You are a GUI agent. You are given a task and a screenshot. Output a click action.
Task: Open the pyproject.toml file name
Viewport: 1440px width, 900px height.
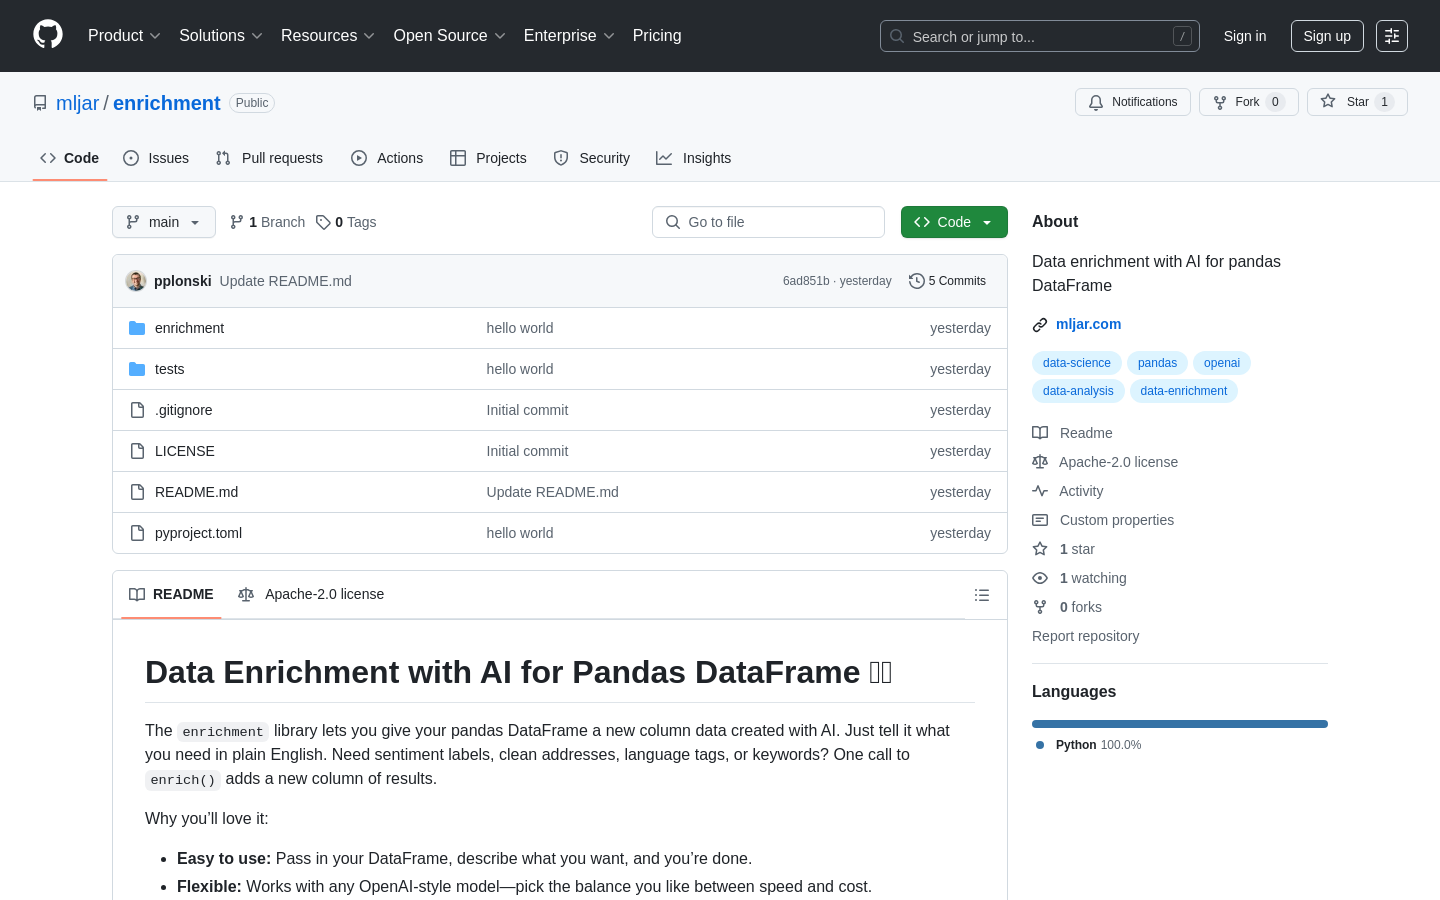pyautogui.click(x=198, y=533)
